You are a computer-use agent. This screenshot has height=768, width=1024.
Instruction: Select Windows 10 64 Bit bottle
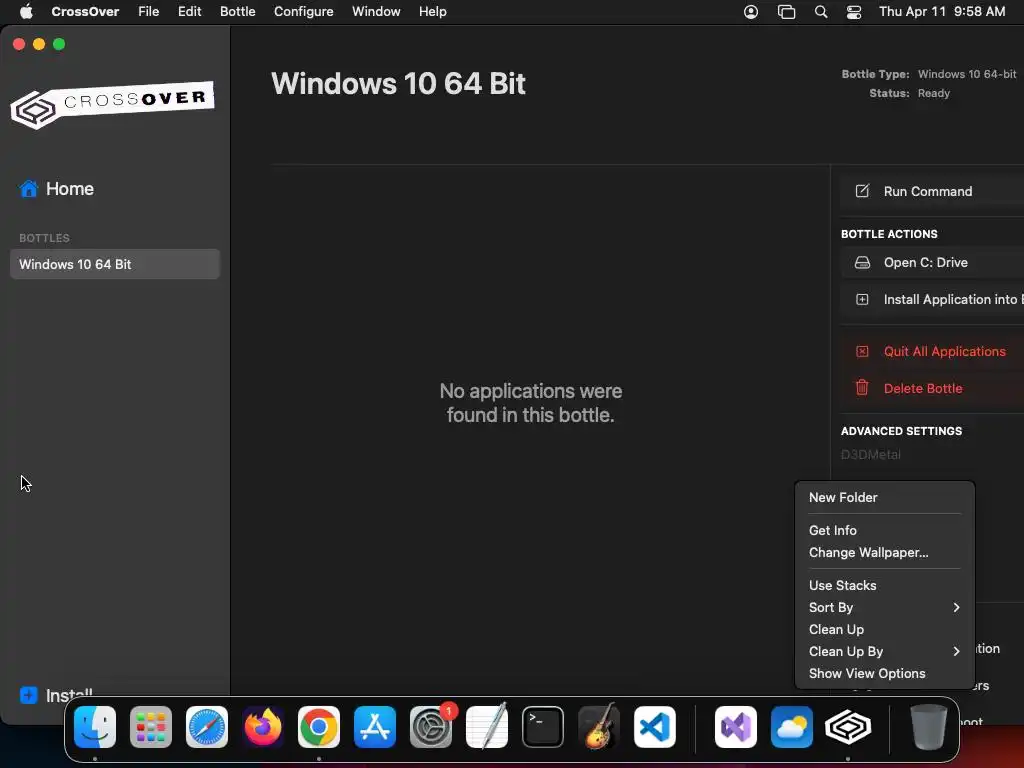[x=115, y=264]
